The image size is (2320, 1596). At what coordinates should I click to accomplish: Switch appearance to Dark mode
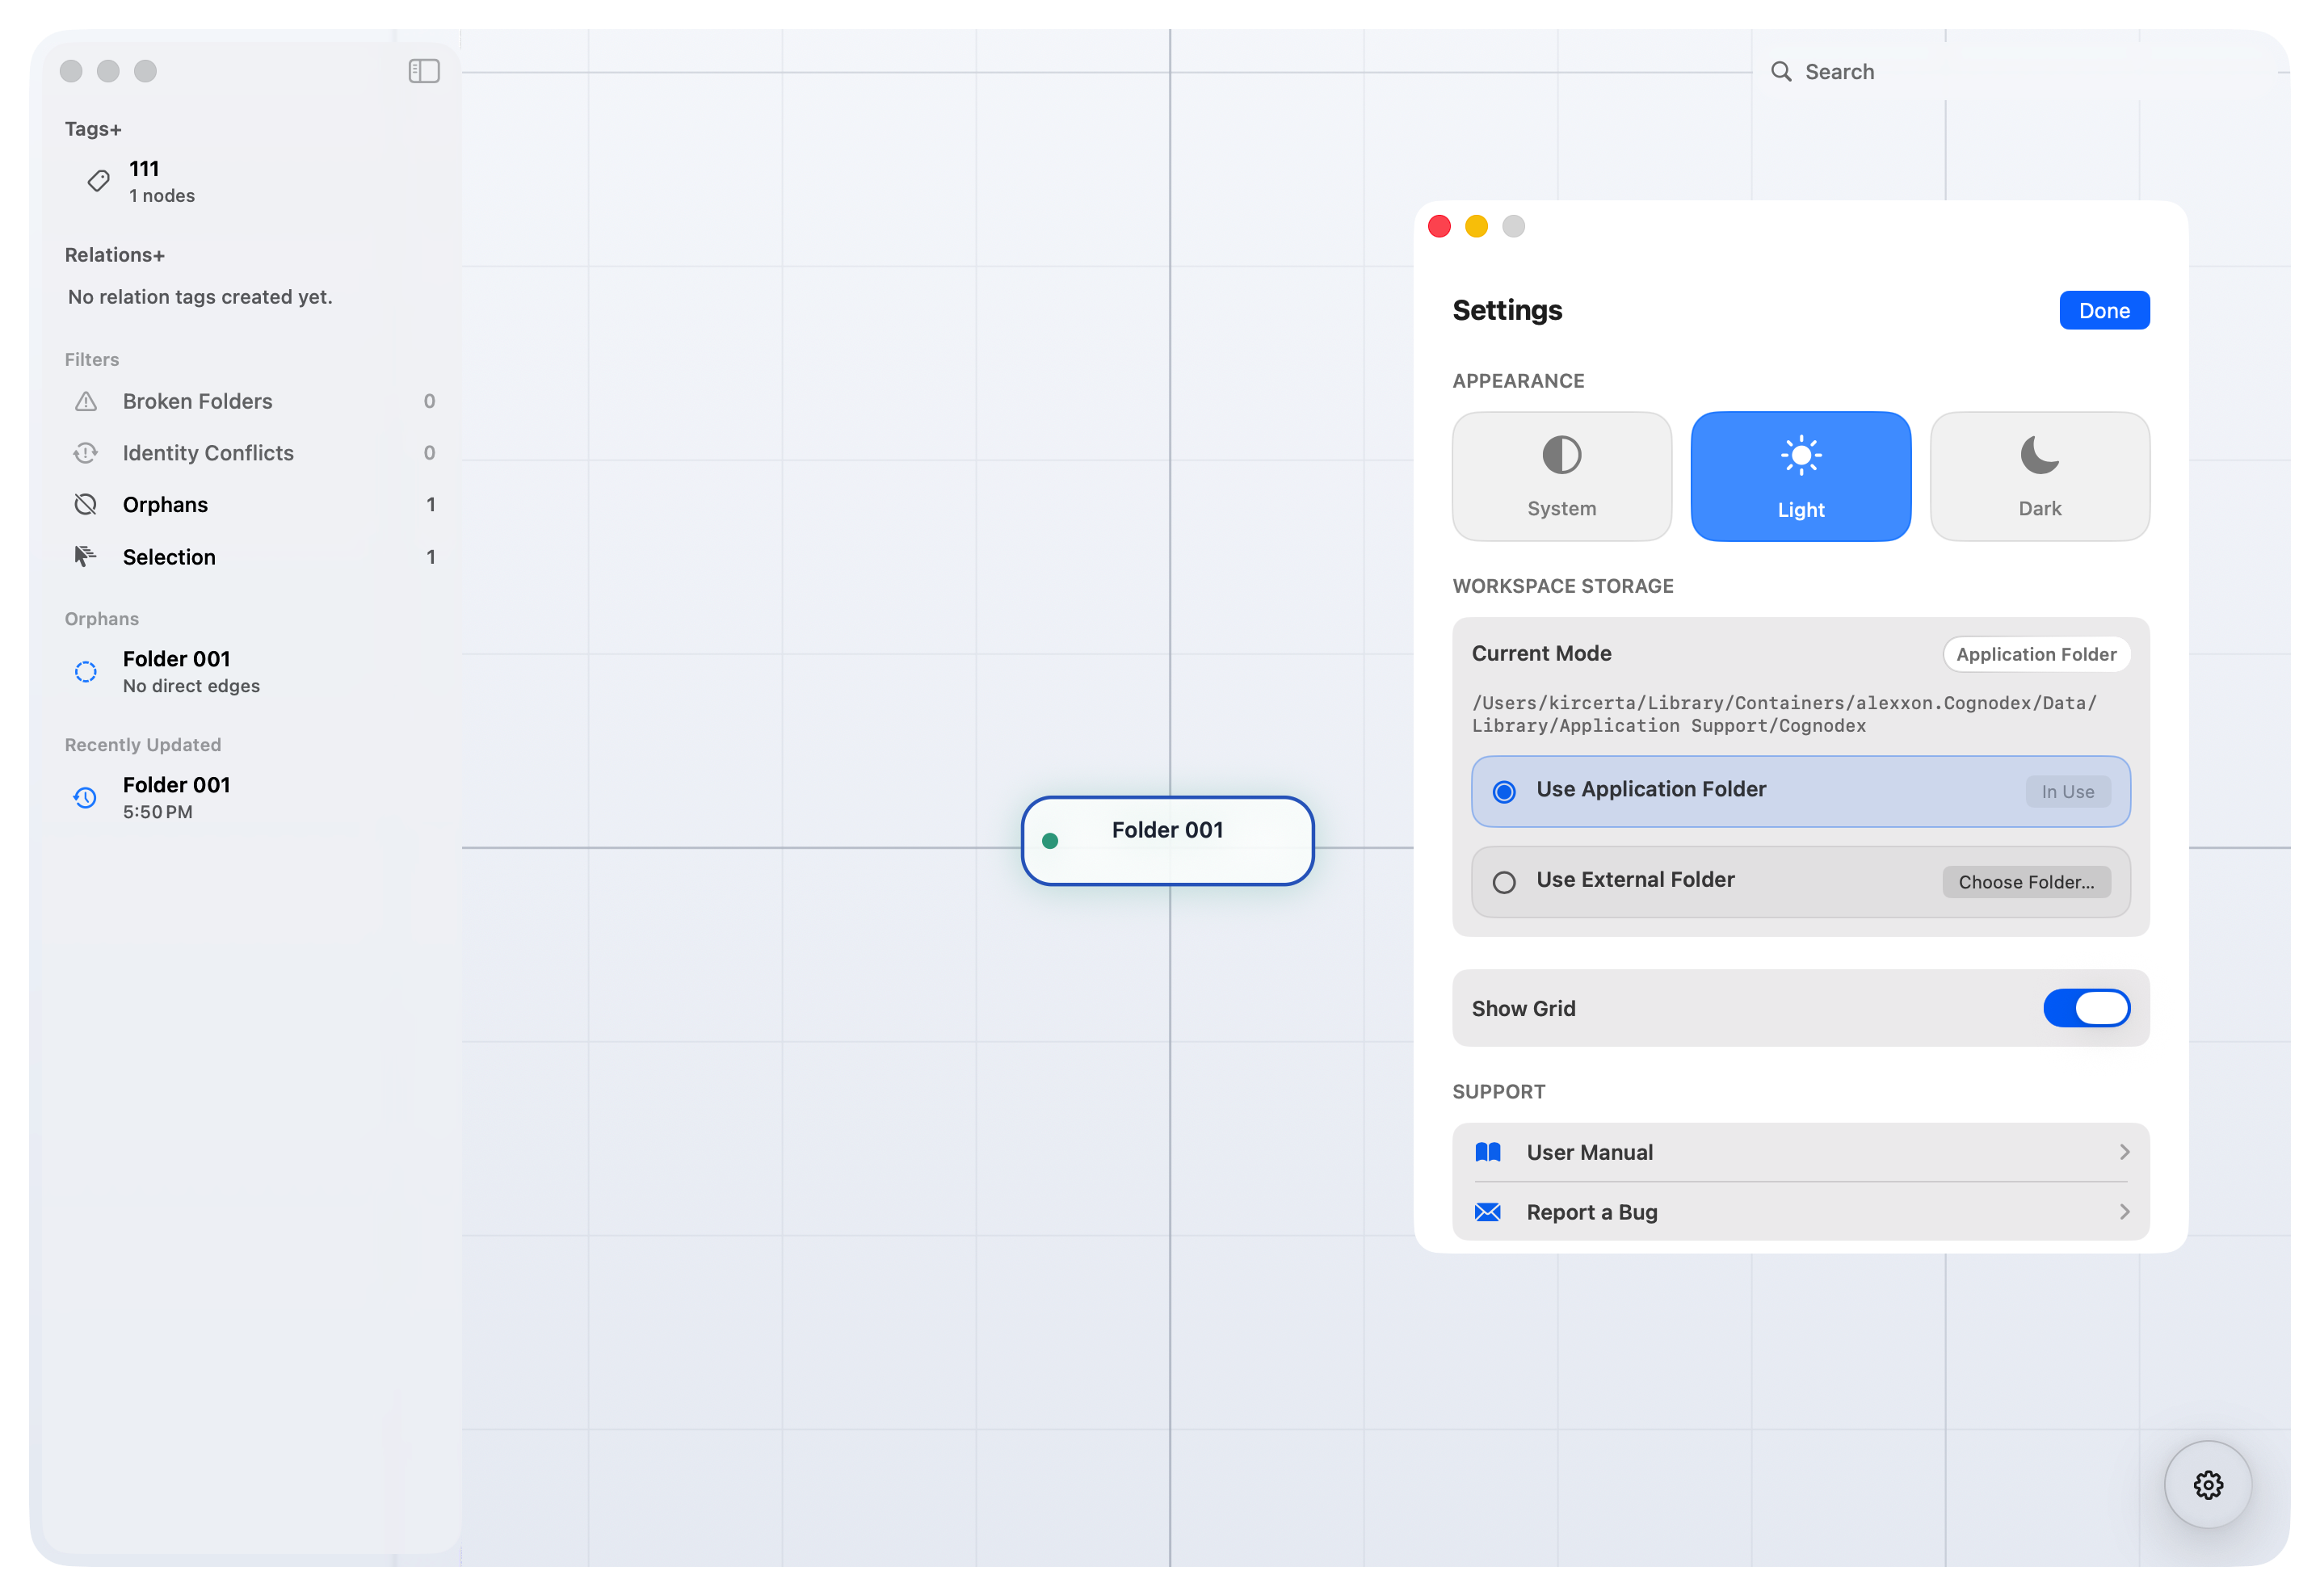[2039, 477]
